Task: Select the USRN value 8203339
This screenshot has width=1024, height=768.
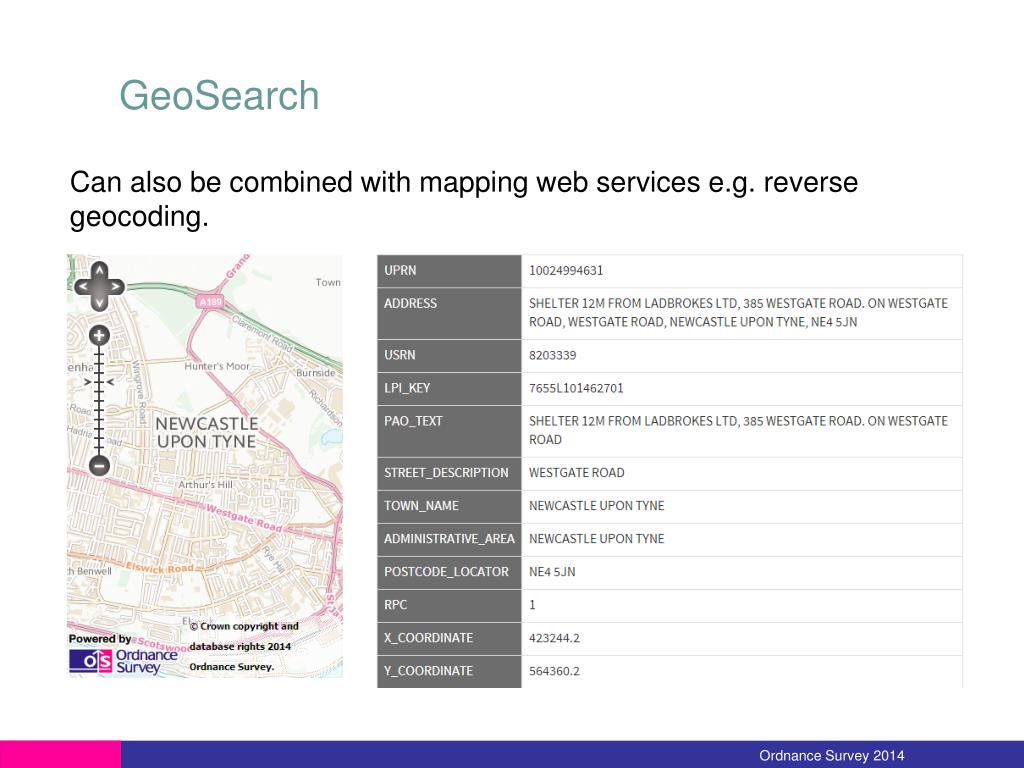Action: [x=552, y=355]
